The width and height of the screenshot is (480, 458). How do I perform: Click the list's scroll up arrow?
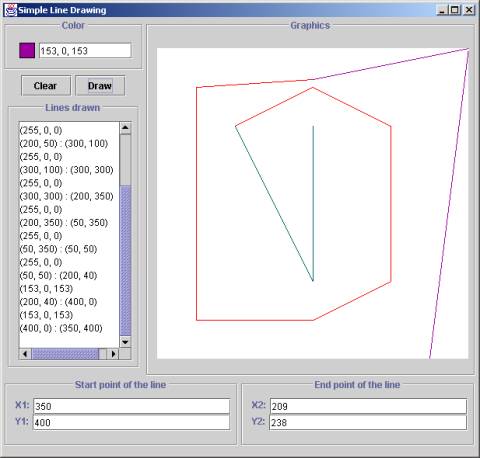[125, 128]
